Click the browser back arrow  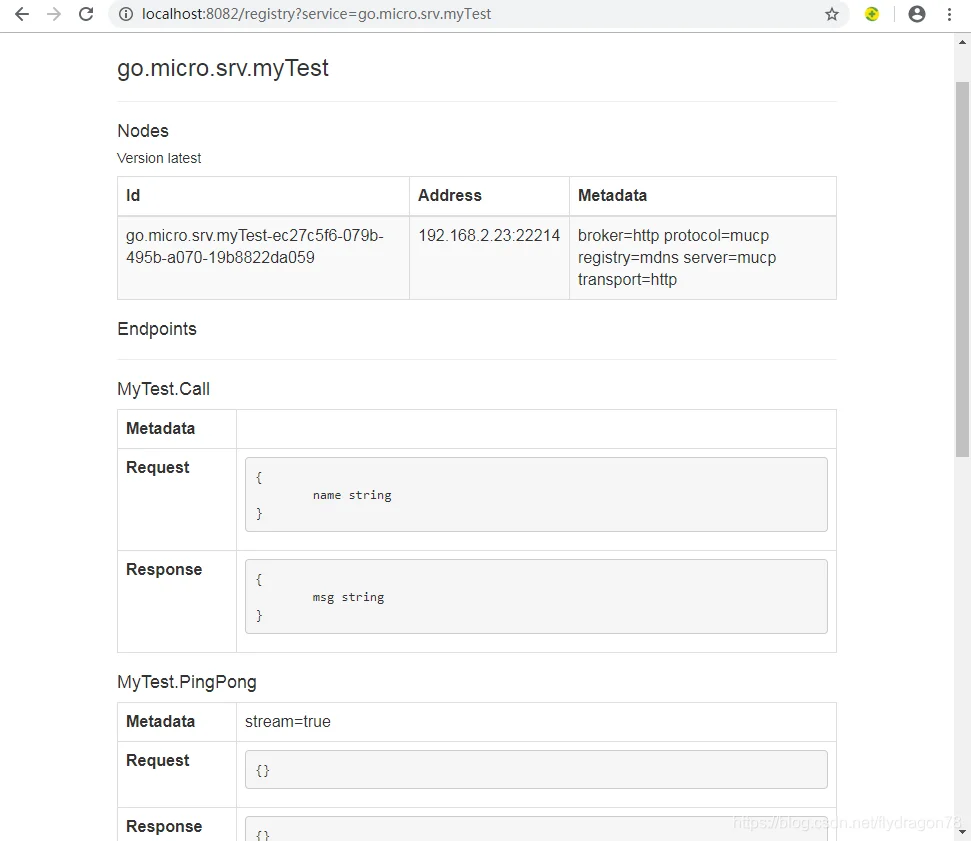(x=22, y=14)
